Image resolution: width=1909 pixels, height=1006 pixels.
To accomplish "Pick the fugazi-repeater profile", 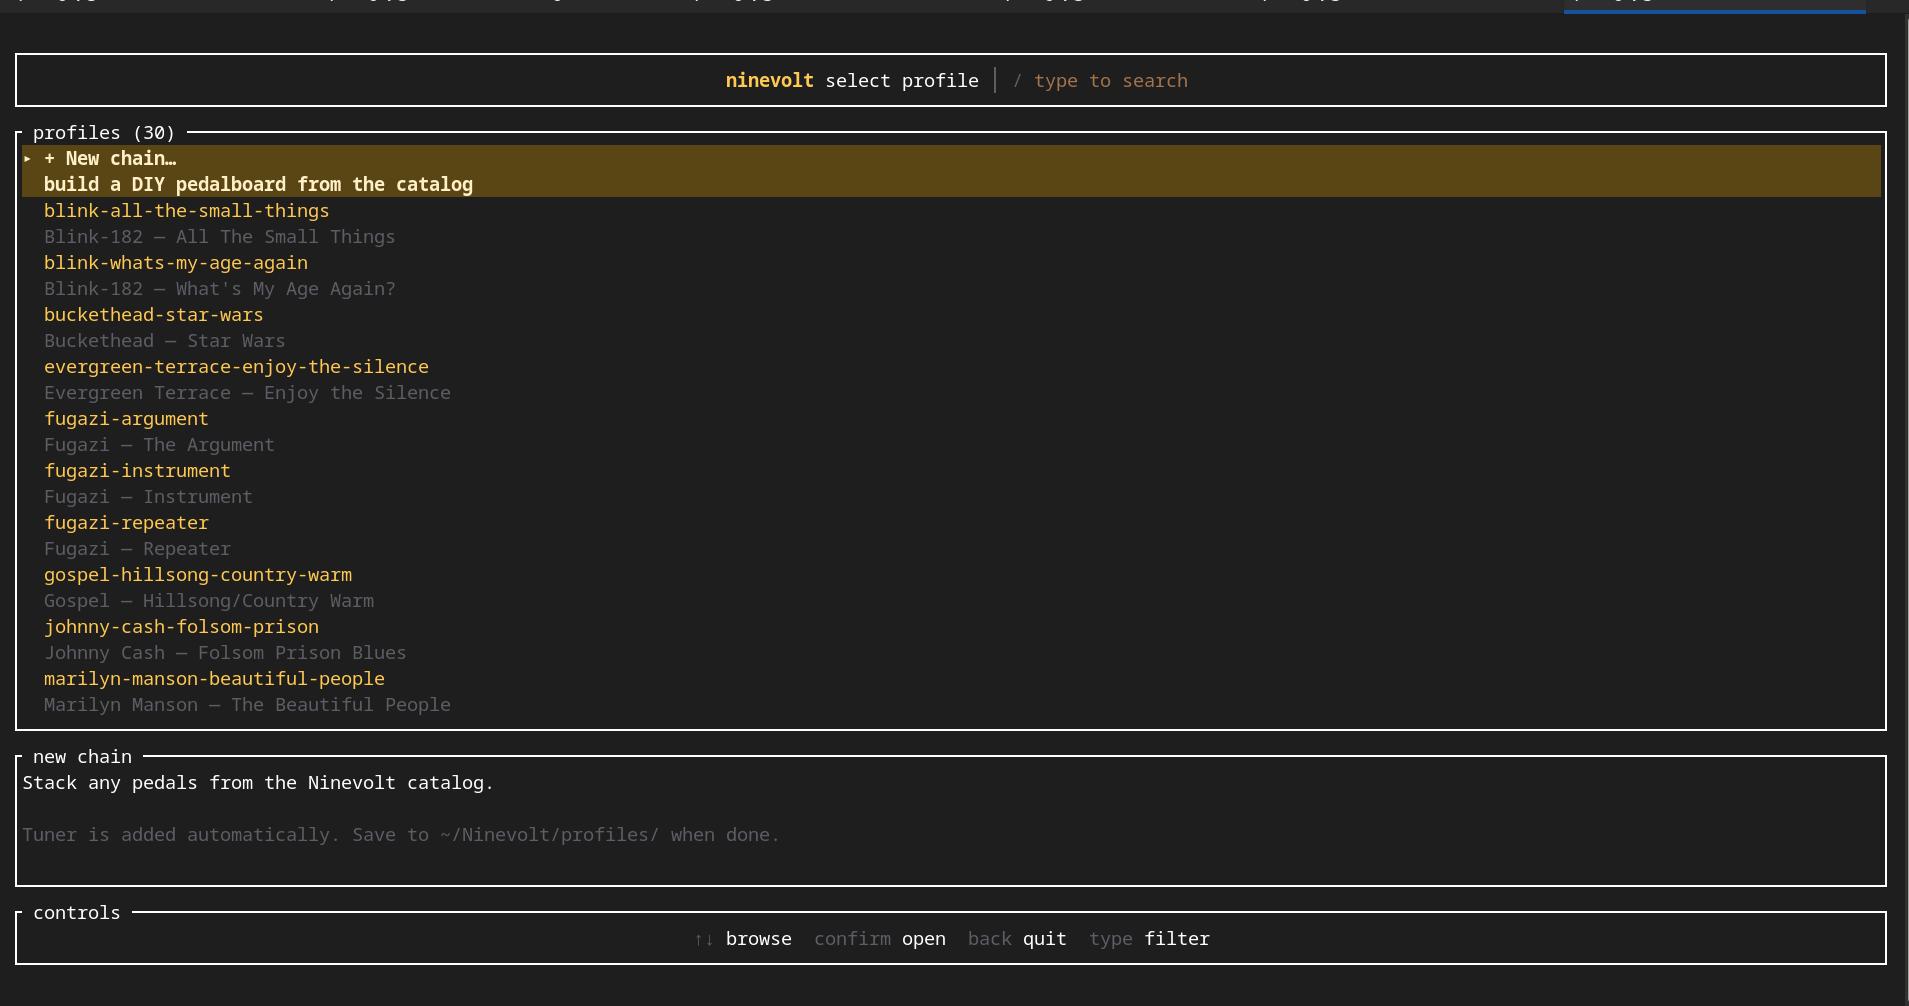I will tap(126, 522).
